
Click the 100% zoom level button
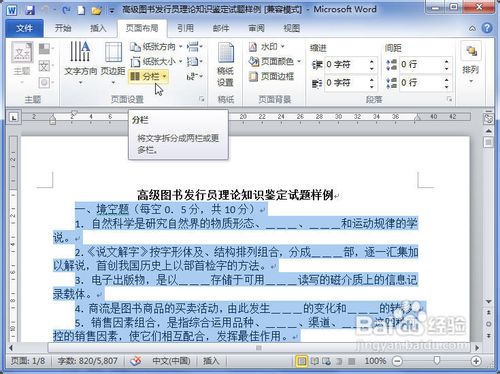(x=375, y=361)
